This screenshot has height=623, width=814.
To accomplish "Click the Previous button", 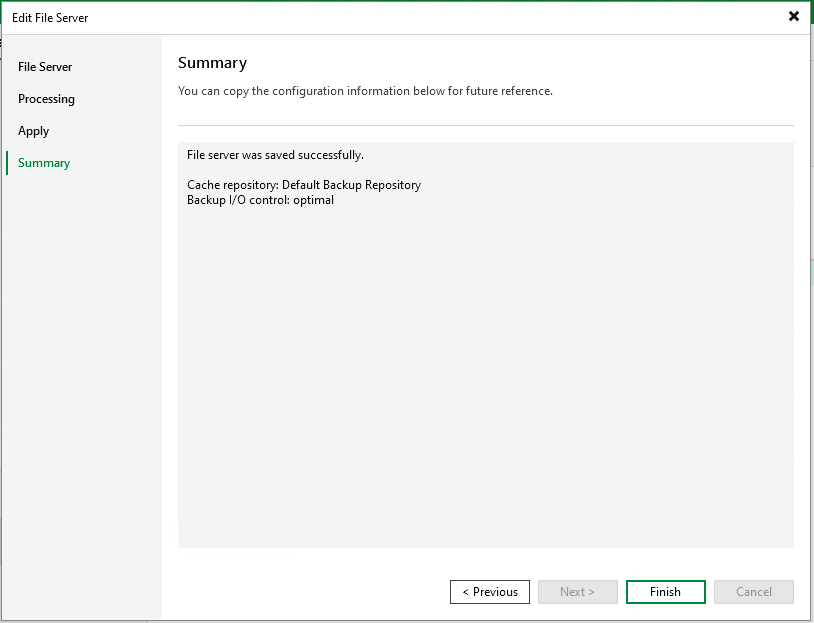I will (x=490, y=592).
